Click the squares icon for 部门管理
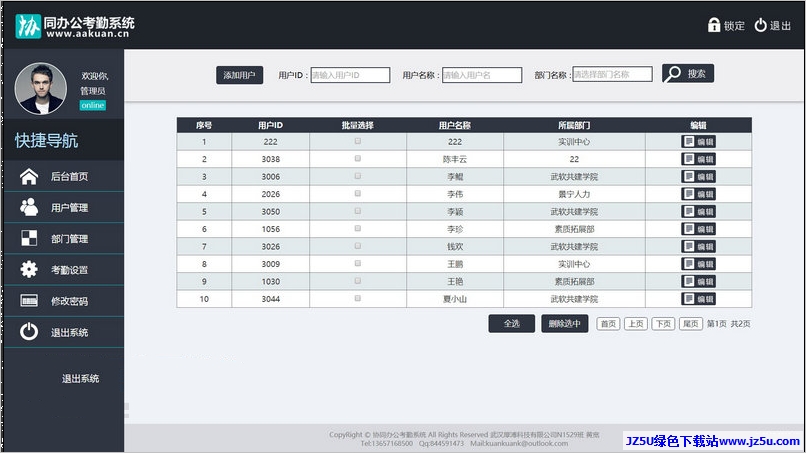The image size is (806, 453). [x=29, y=238]
